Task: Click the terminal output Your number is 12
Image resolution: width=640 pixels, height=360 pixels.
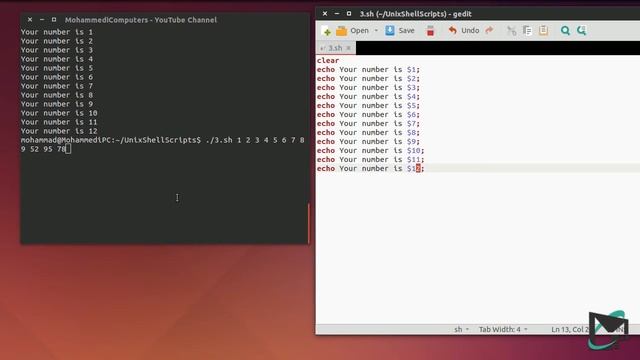Action: pyautogui.click(x=59, y=131)
